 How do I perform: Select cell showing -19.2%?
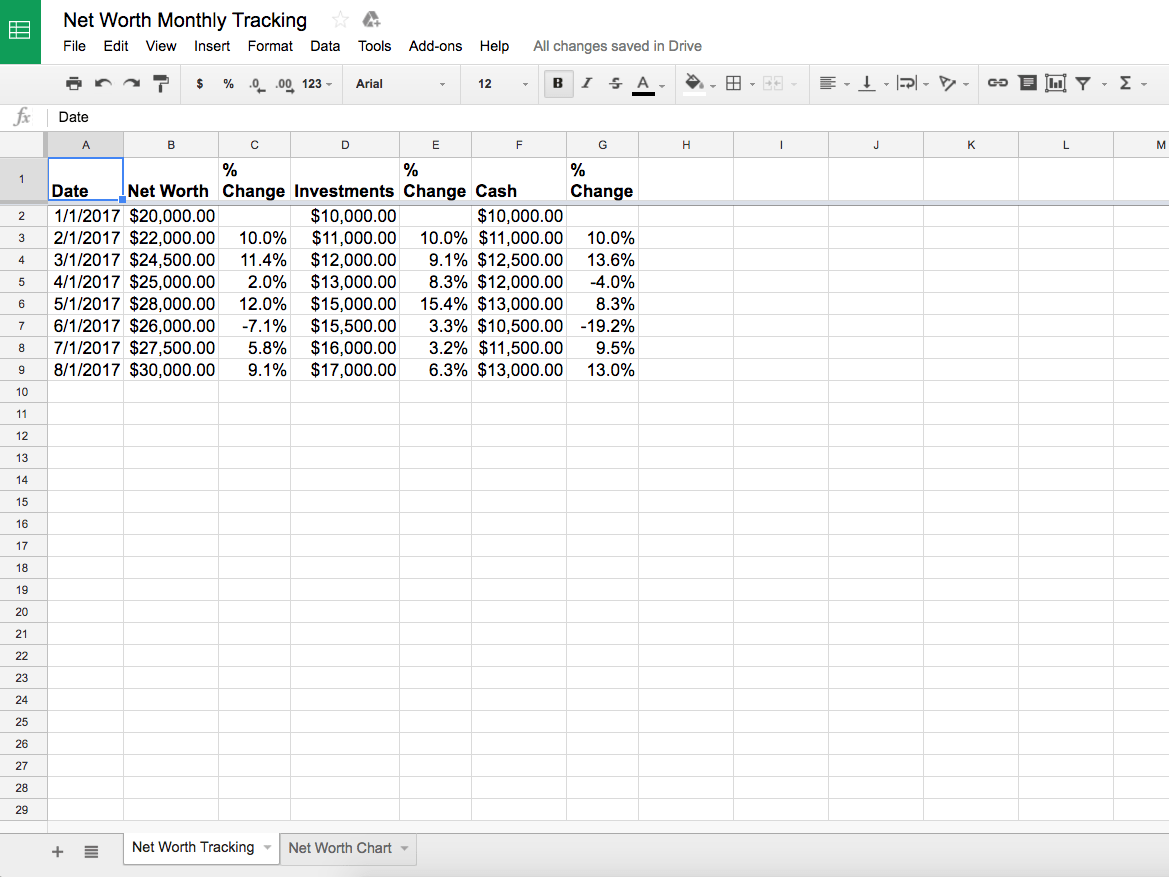(x=602, y=326)
